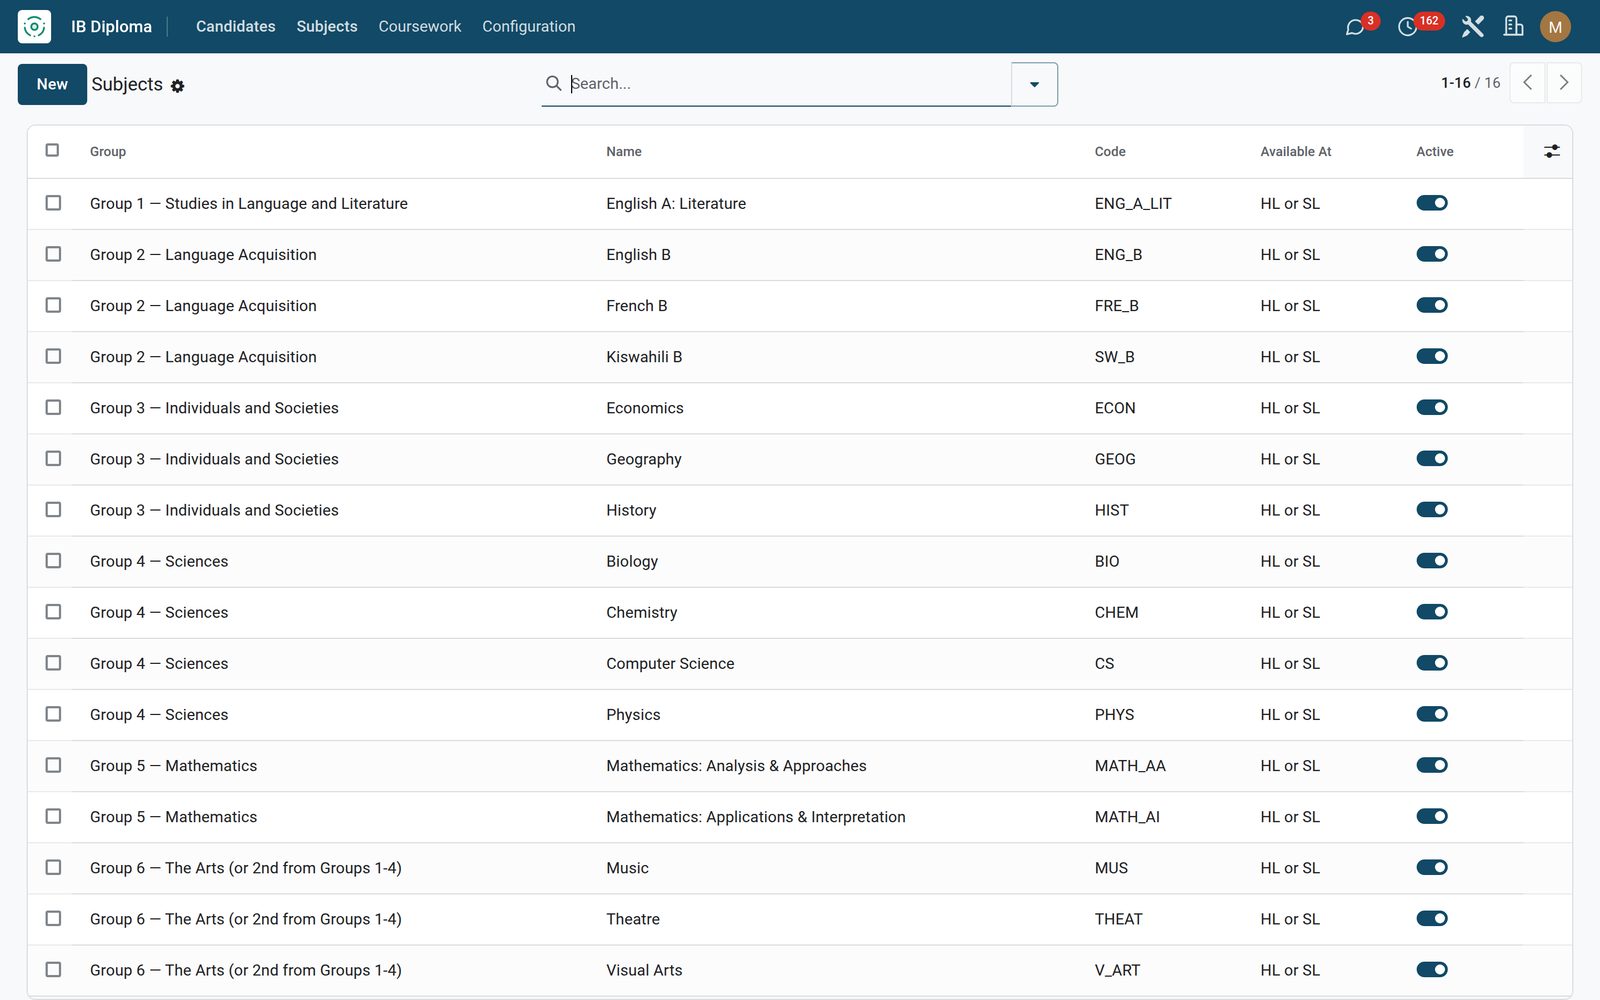Click the 1-16 / 16 pager counter
The image size is (1600, 1000).
point(1470,83)
